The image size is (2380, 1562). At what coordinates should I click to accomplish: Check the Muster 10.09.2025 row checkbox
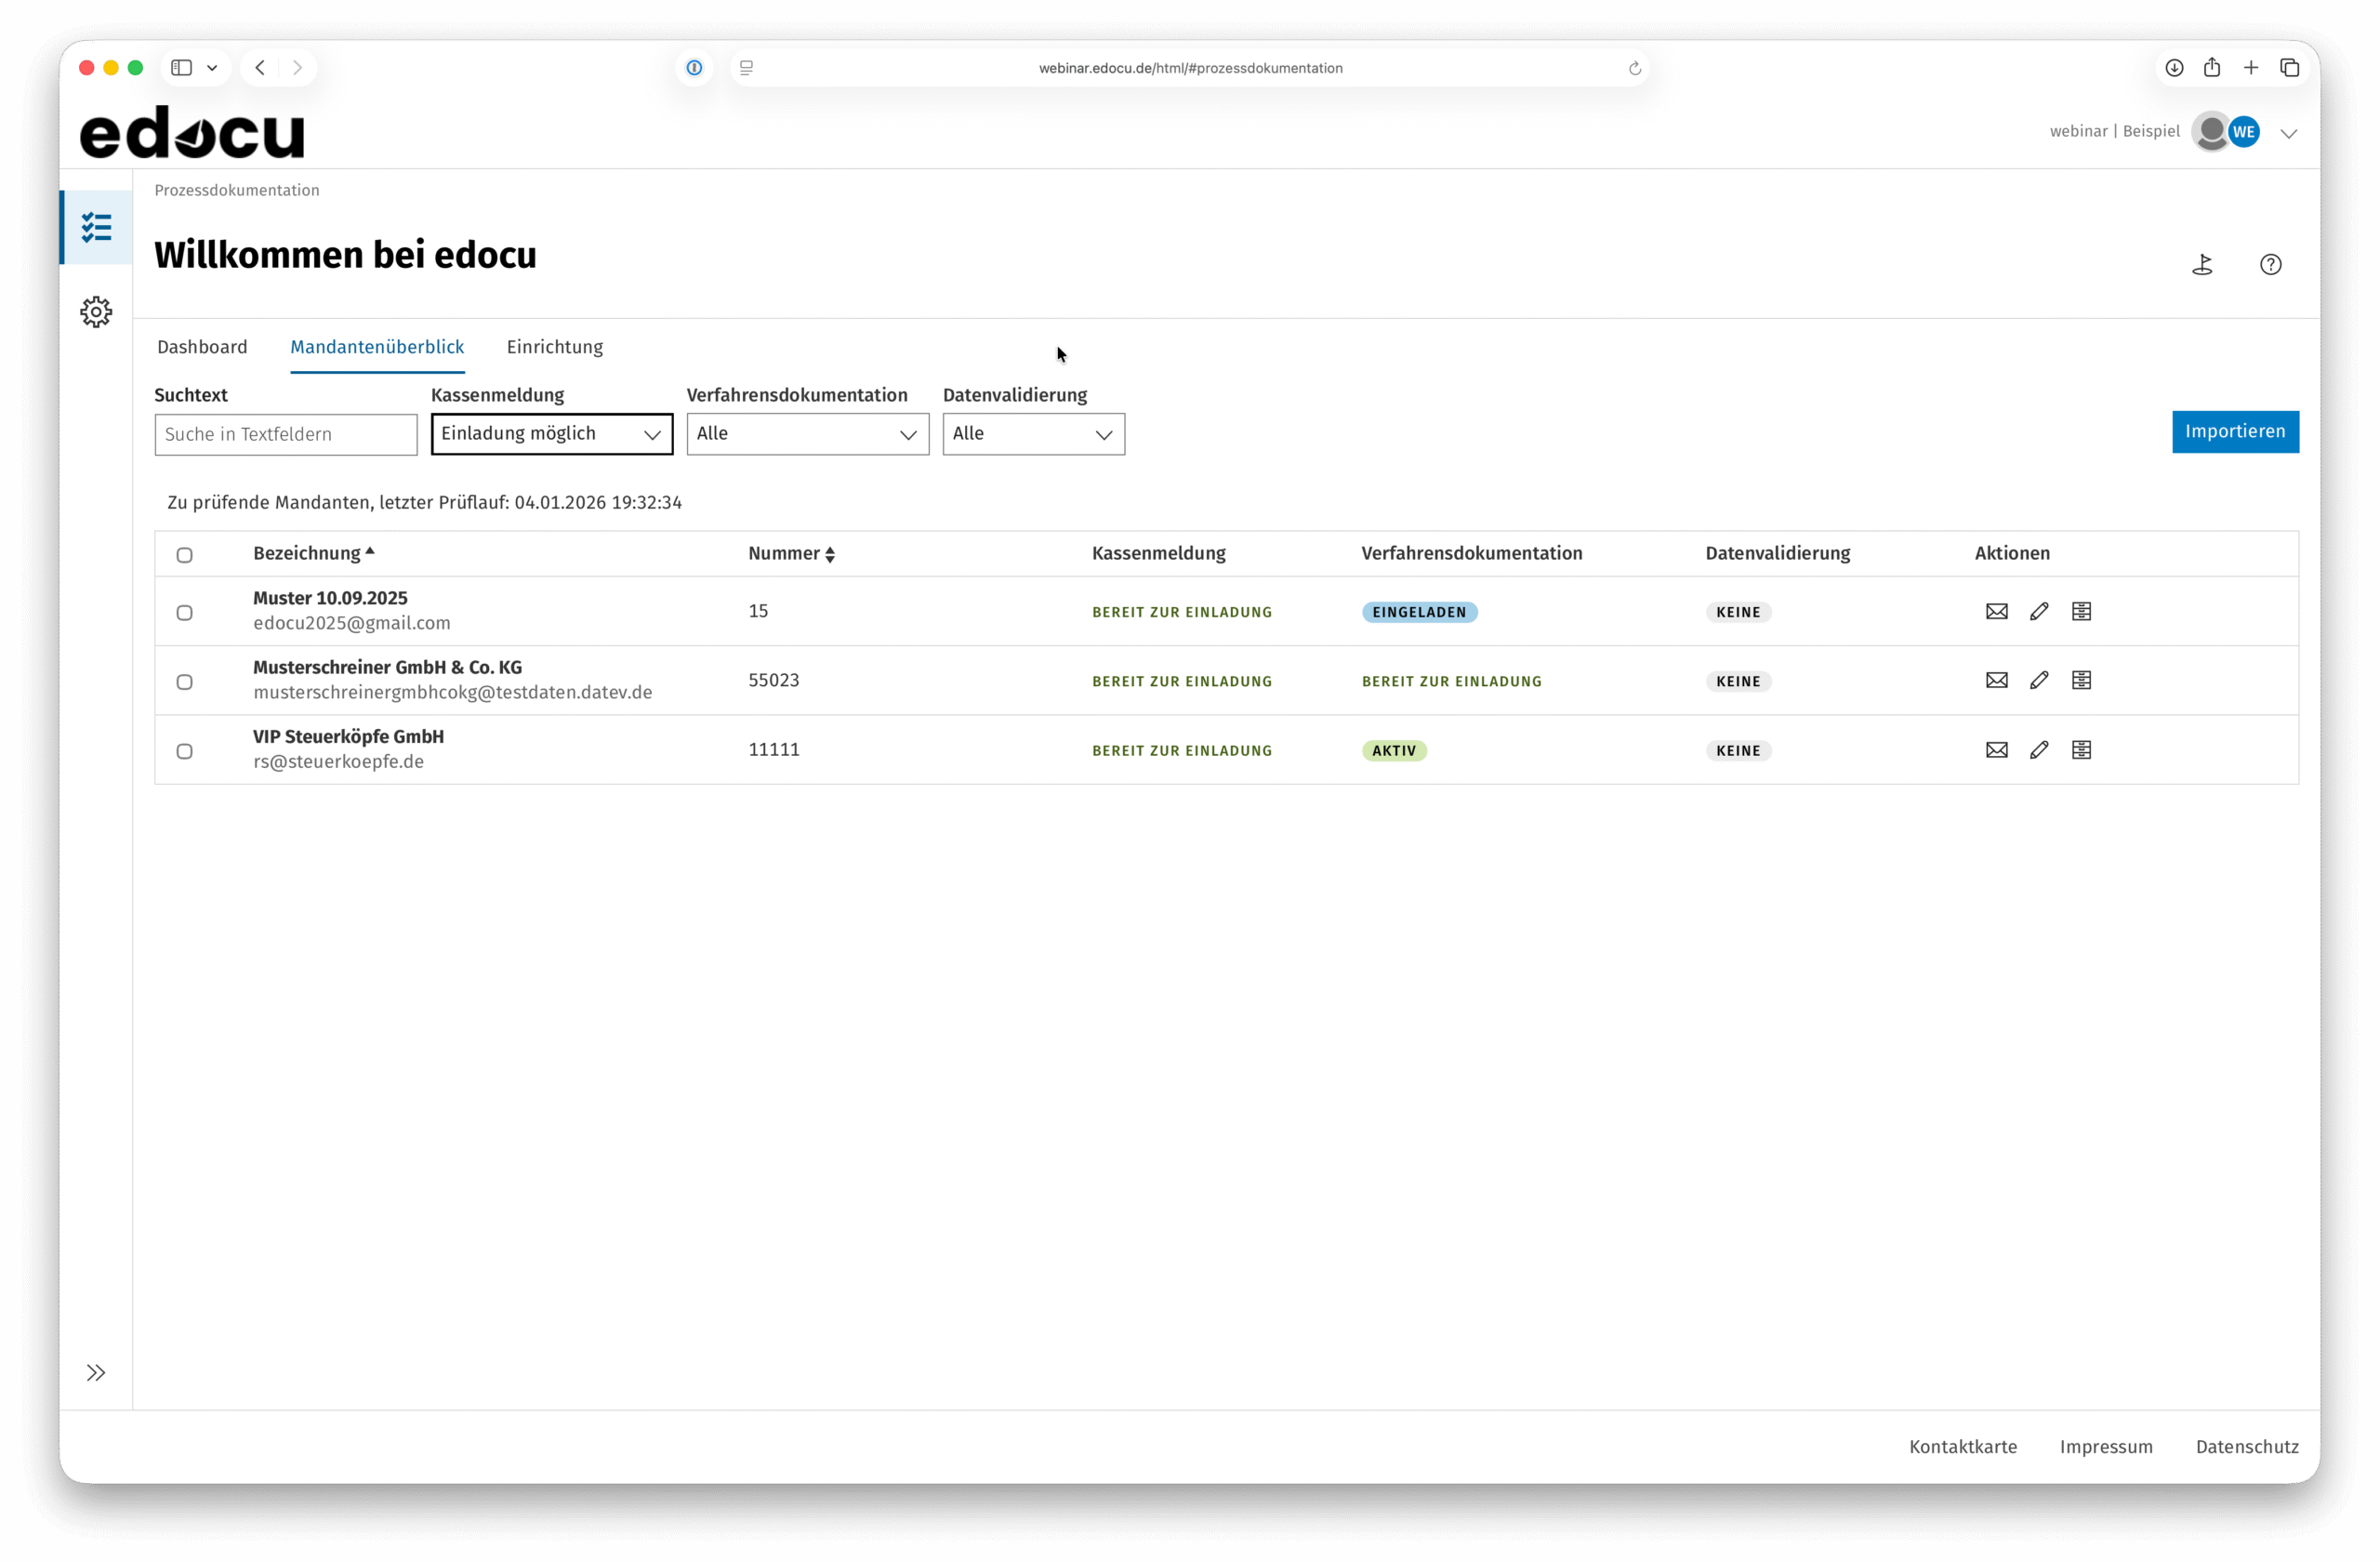(x=185, y=613)
